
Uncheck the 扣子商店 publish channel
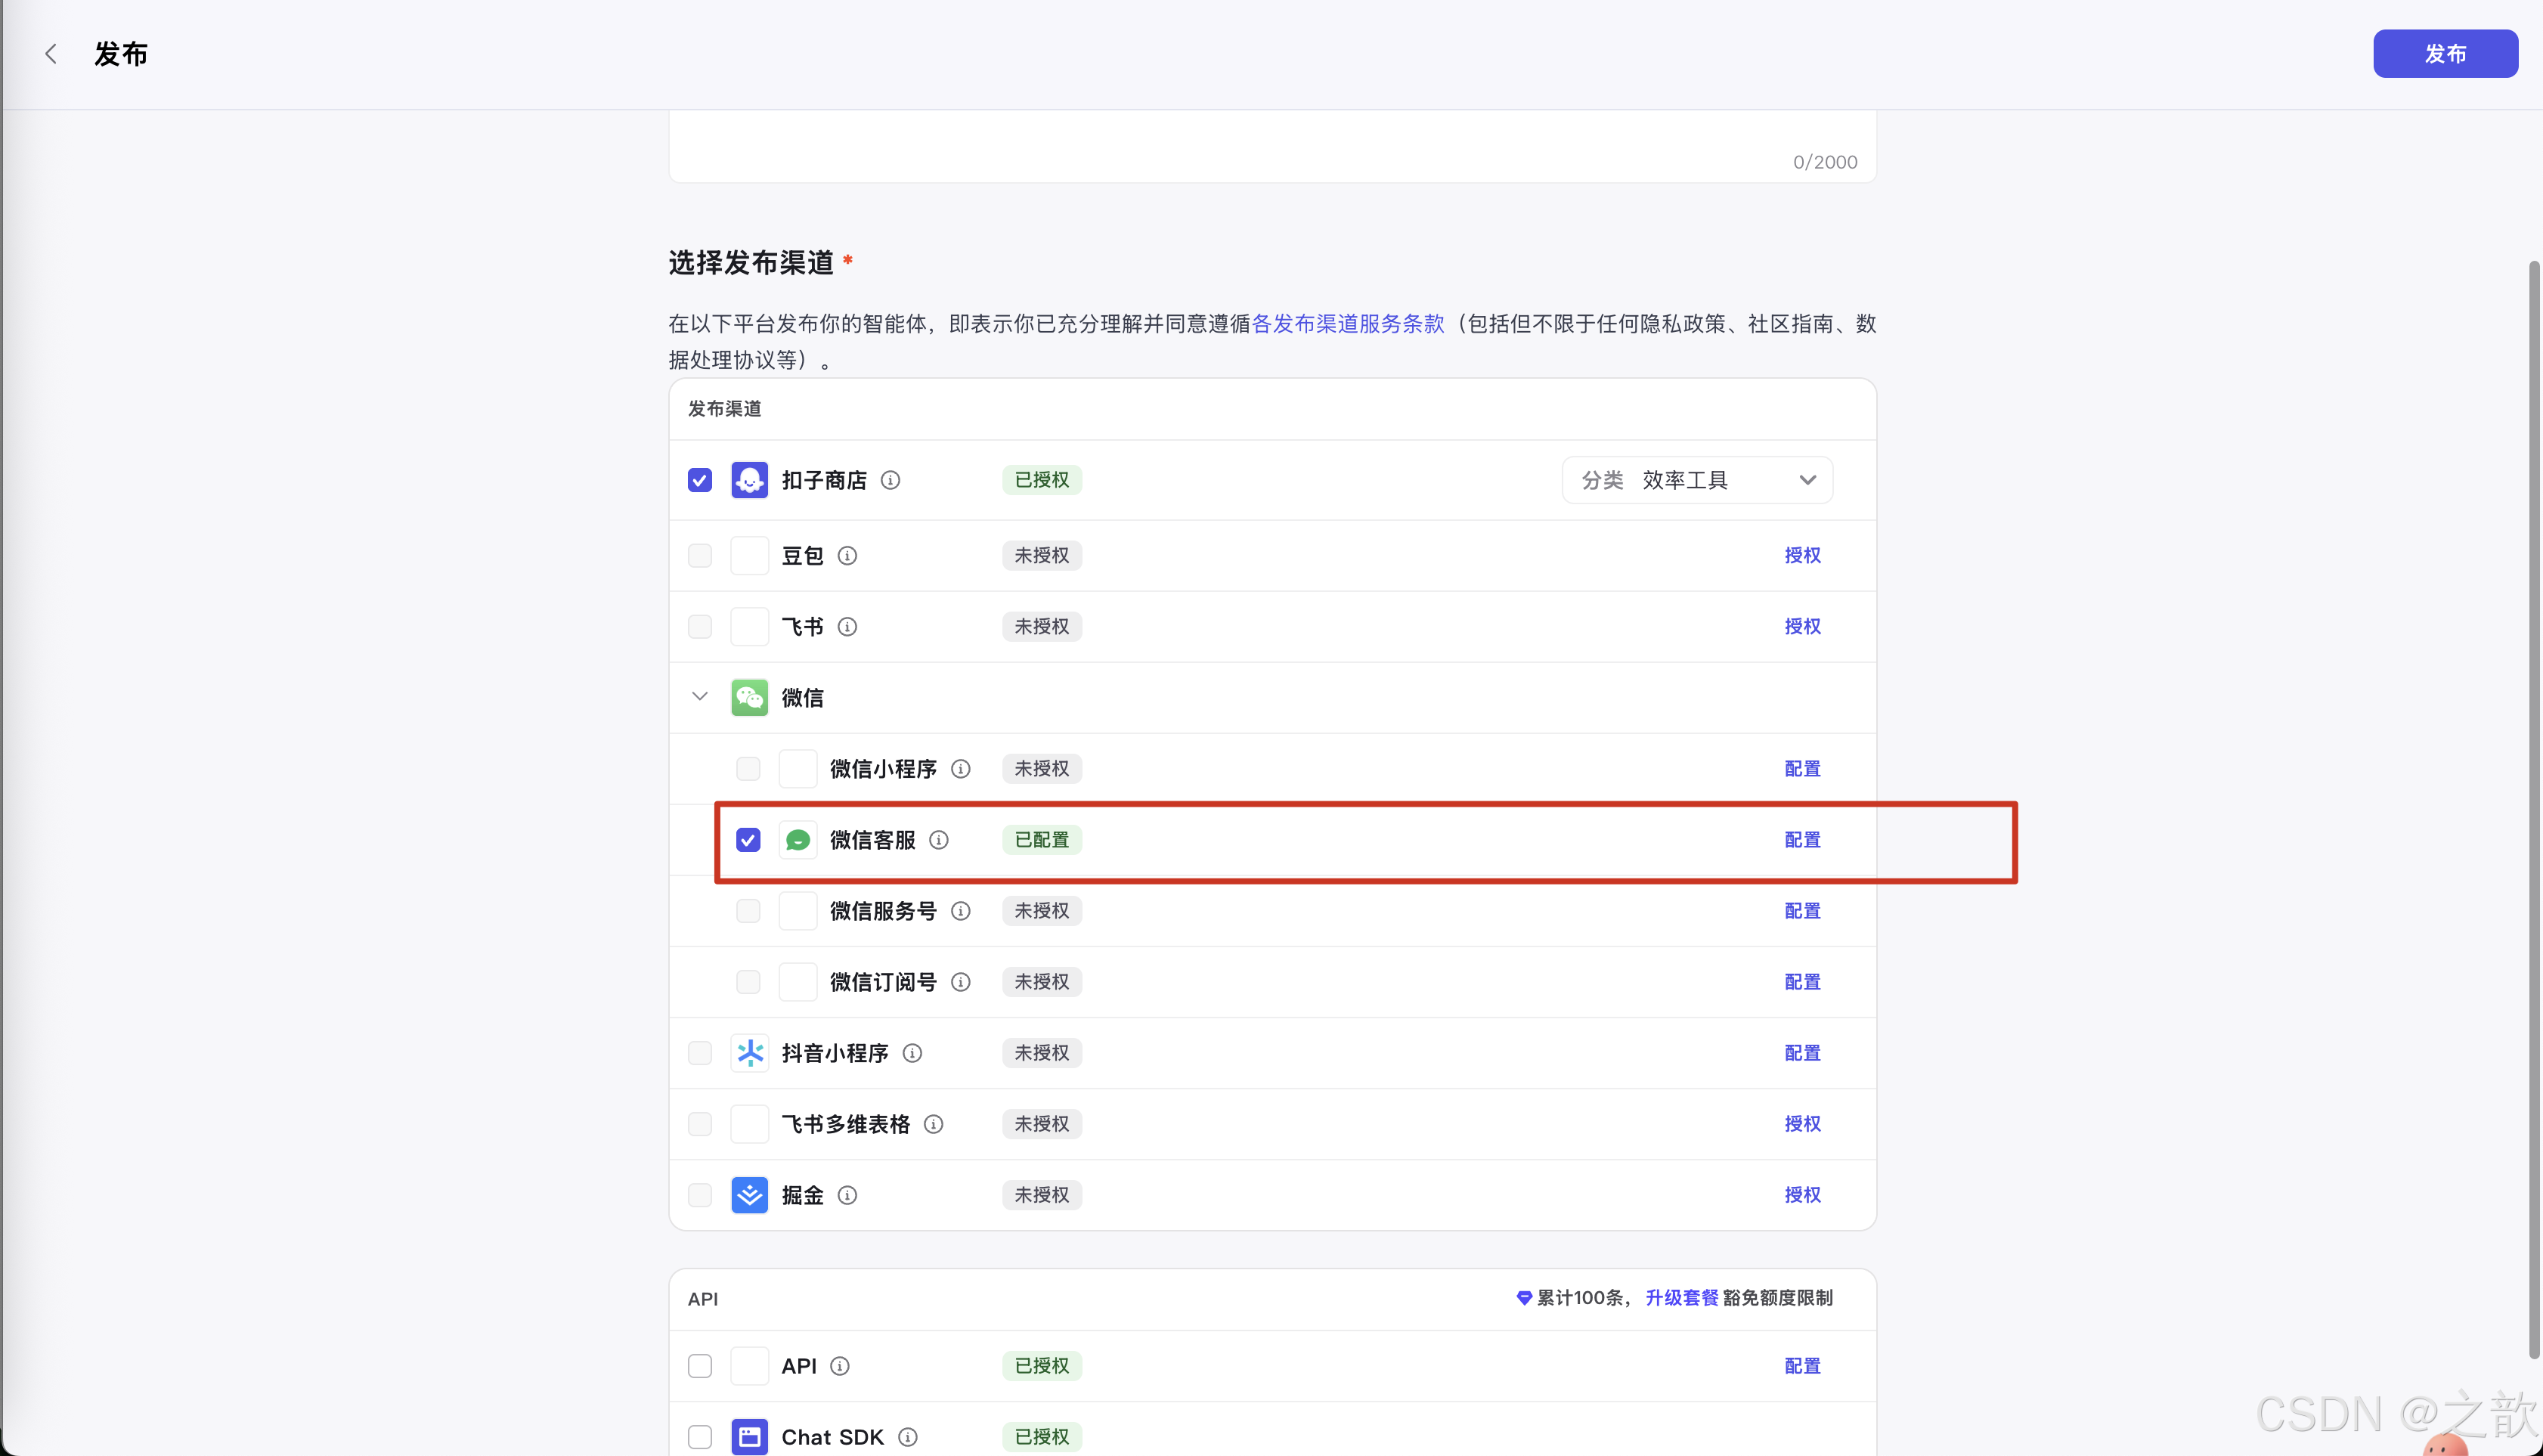click(699, 480)
